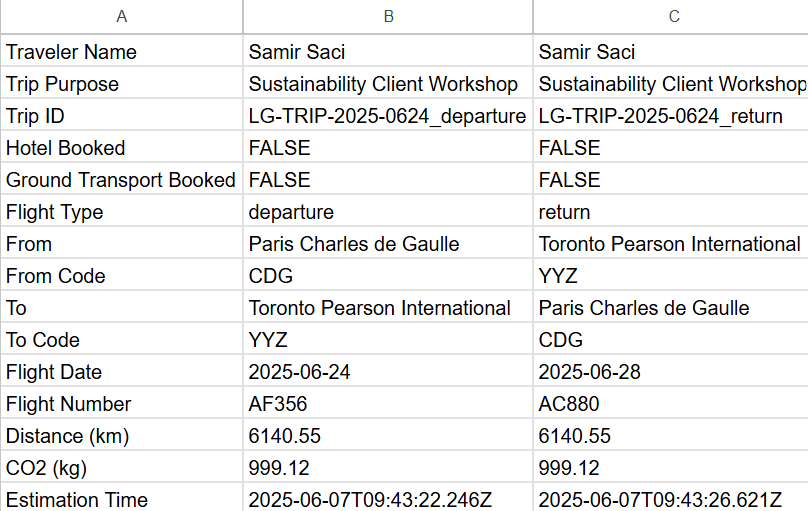Click Hotel Booked FALSE in column B
Image resolution: width=808 pixels, height=511 pixels.
(388, 146)
